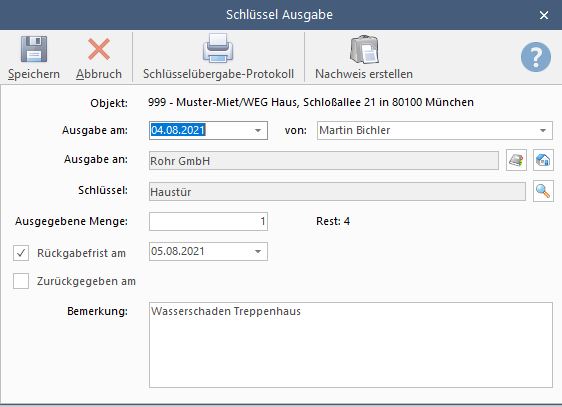Close the Schlüssel Ausgabe dialog
562x407 pixels.
544,15
